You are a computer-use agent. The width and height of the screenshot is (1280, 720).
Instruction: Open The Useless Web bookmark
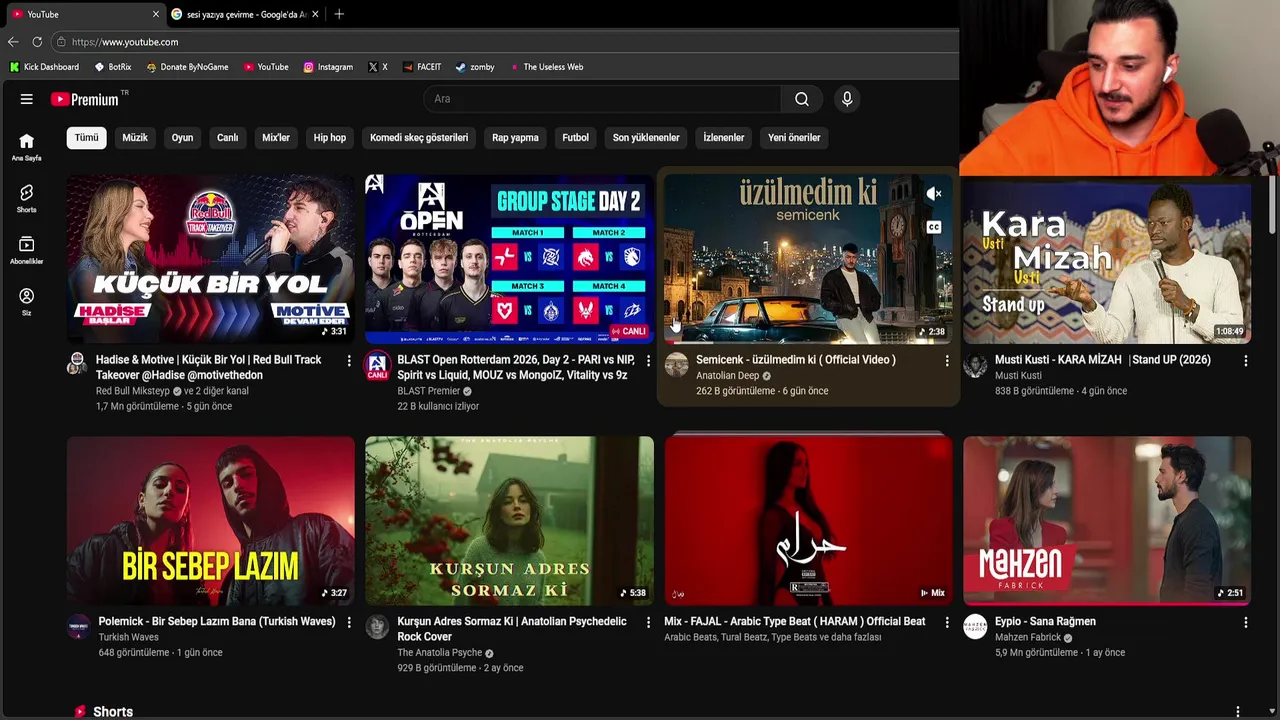[x=546, y=67]
